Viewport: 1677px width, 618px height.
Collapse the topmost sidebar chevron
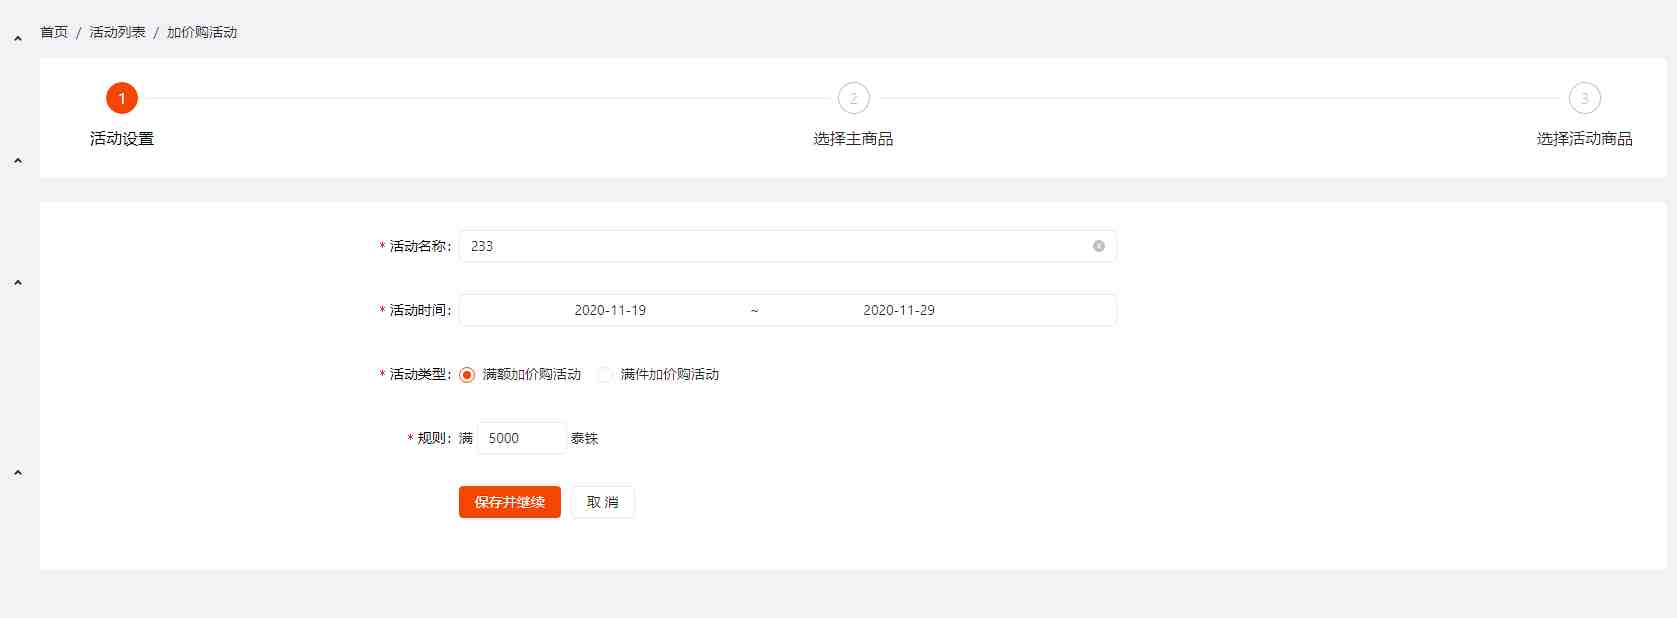point(18,39)
